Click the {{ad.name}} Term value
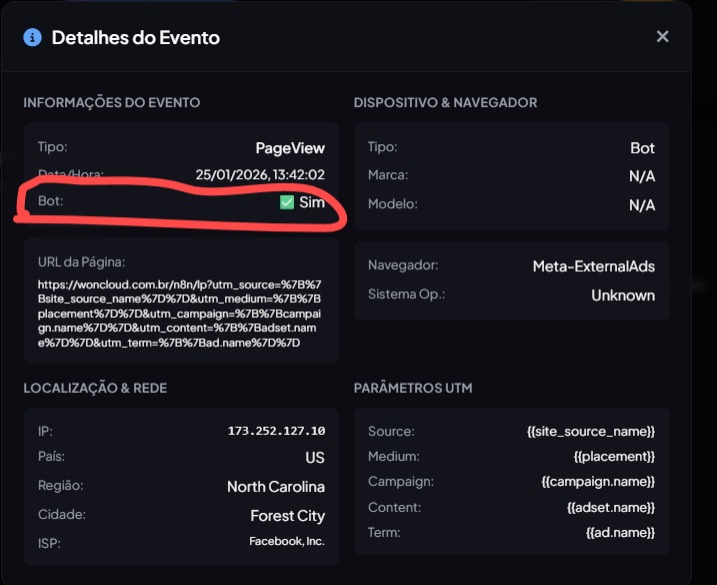This screenshot has width=717, height=585. (621, 534)
